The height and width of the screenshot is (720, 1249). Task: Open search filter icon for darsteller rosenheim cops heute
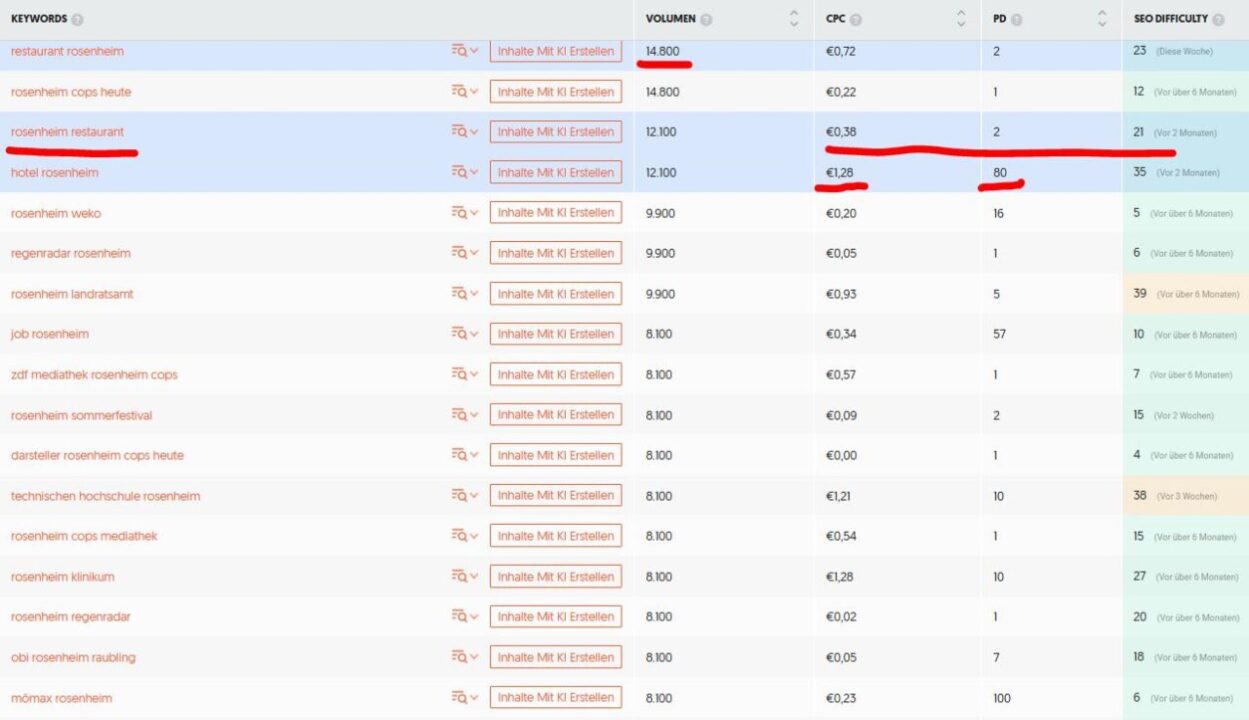coord(464,455)
